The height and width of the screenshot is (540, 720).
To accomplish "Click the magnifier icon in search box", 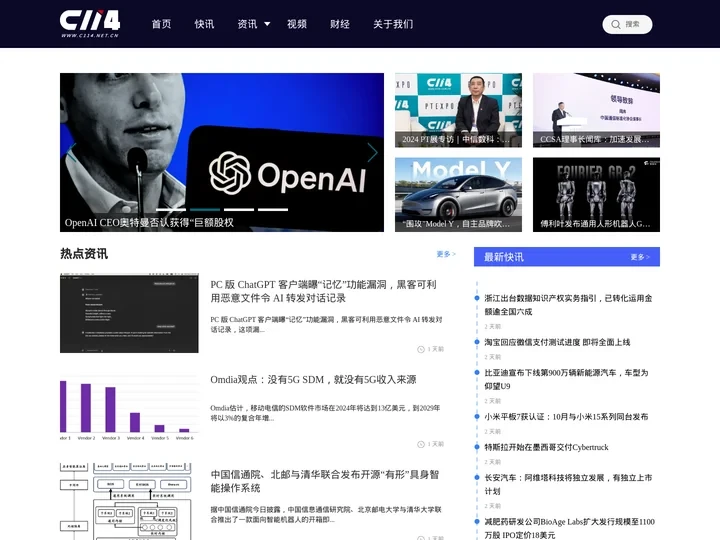I will click(616, 24).
